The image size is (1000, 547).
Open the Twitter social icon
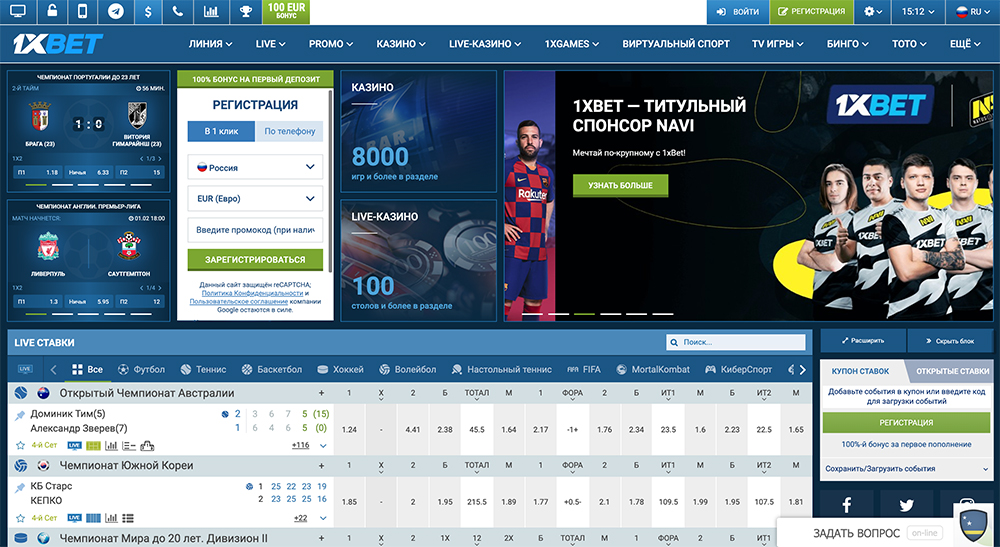[x=906, y=505]
